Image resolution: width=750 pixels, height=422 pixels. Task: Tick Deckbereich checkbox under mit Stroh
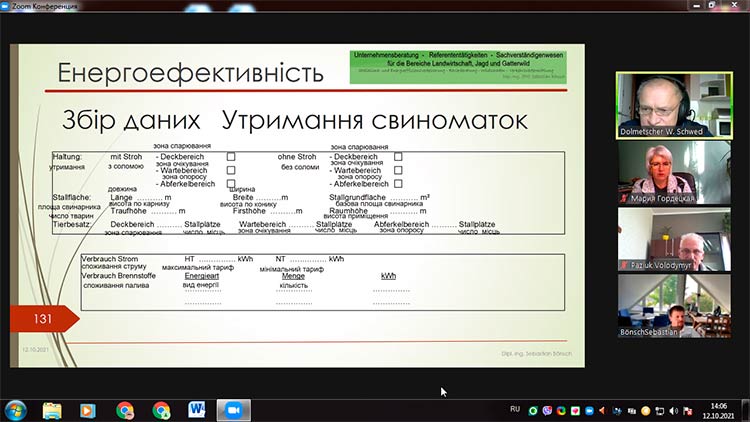coord(231,156)
